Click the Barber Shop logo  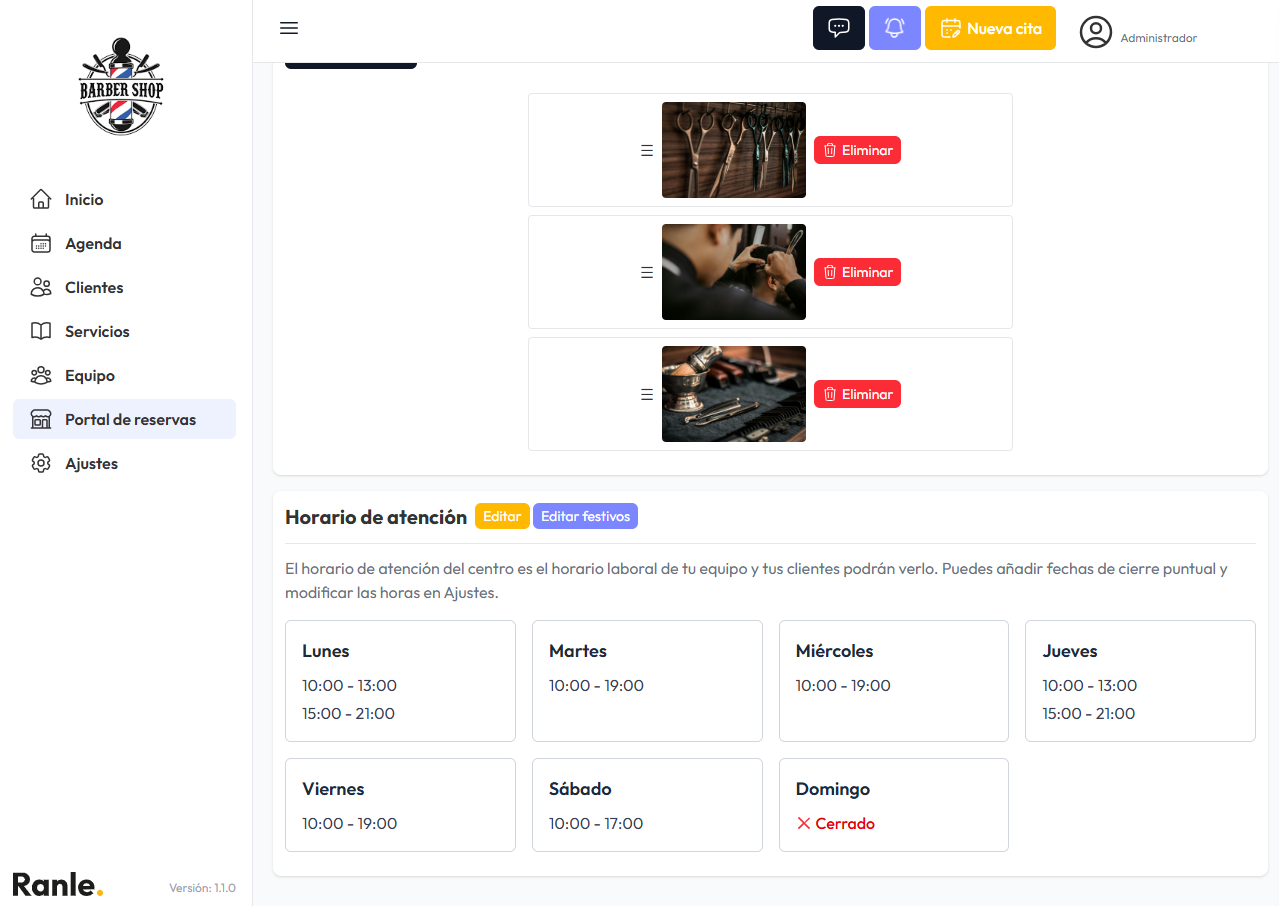click(121, 87)
